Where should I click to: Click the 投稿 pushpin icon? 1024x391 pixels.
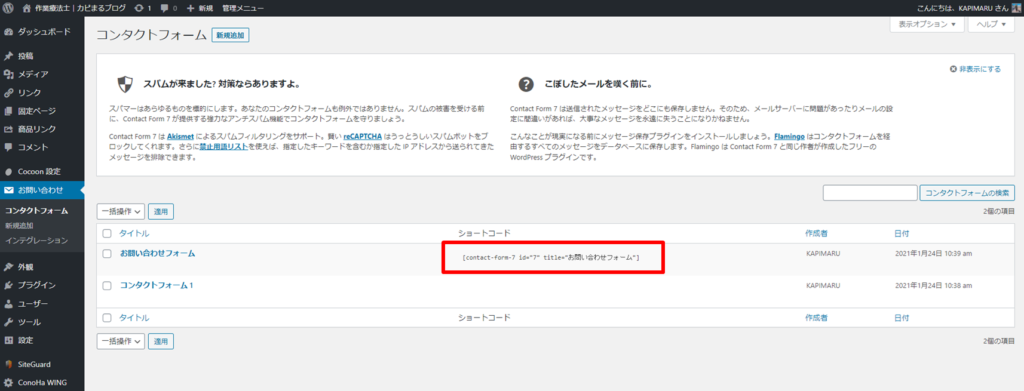tap(8, 56)
